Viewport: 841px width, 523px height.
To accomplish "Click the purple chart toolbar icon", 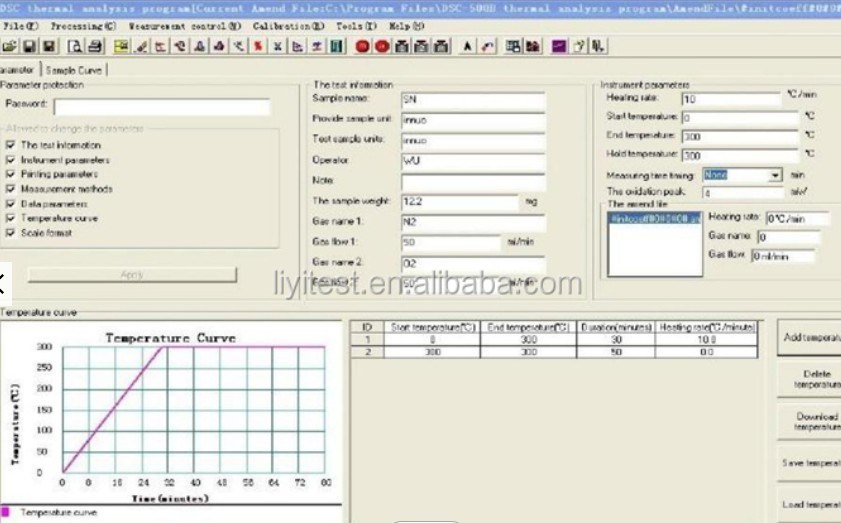I will (559, 47).
